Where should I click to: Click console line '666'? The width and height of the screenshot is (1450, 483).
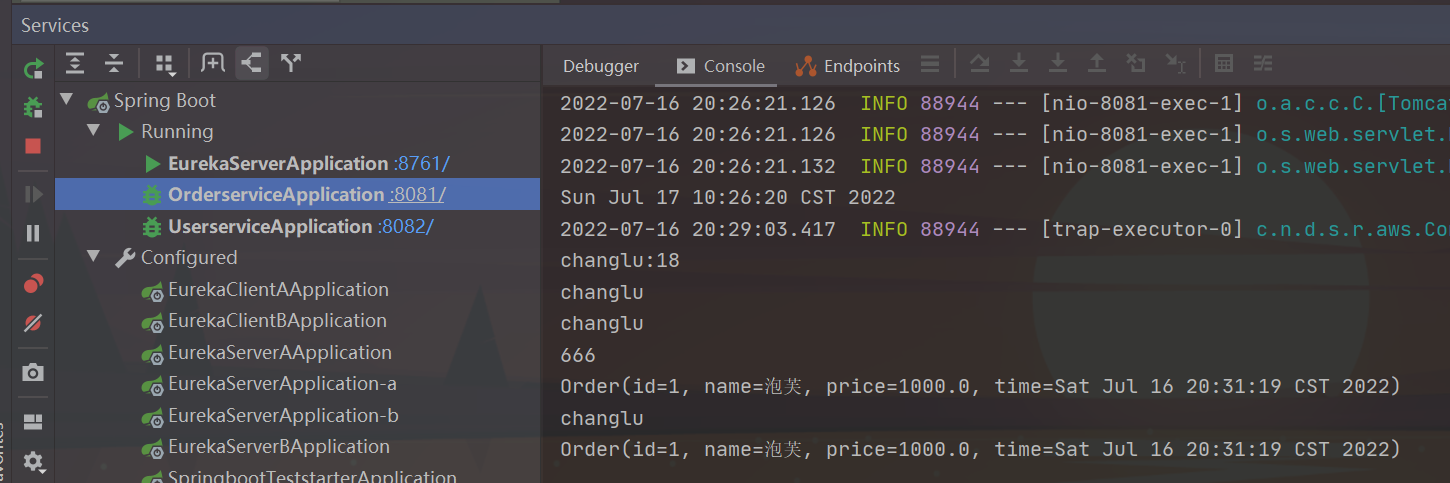point(578,355)
